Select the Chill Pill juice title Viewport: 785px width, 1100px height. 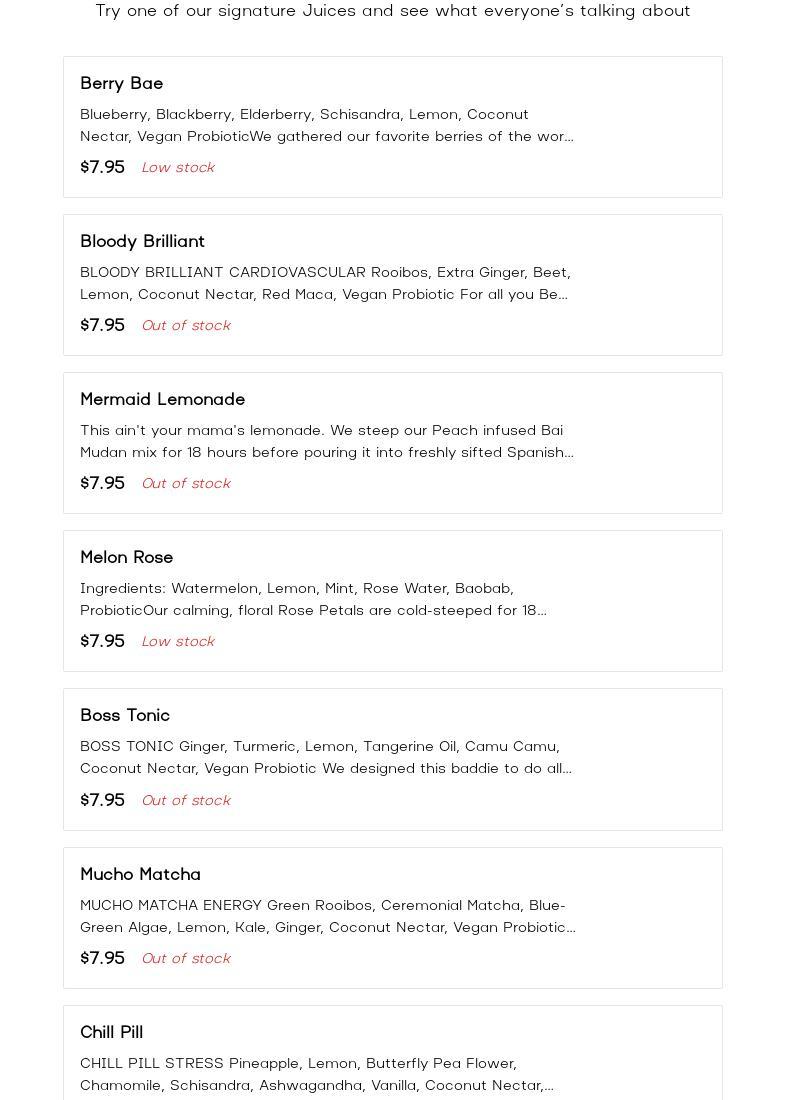pos(111,1032)
